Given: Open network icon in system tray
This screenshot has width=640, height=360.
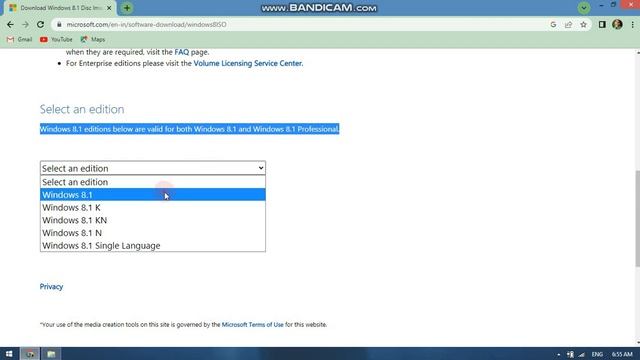Looking at the screenshot, I should point(581,355).
